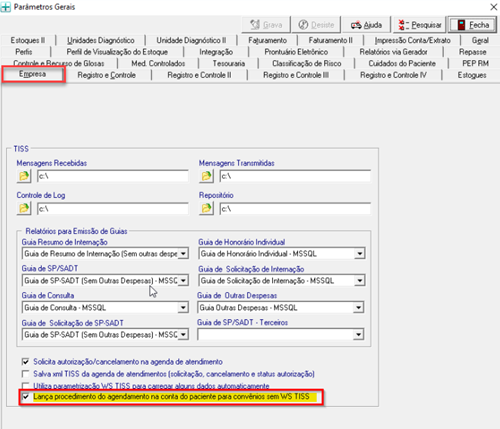Open Ajuda help
The image size is (500, 429).
[x=366, y=25]
